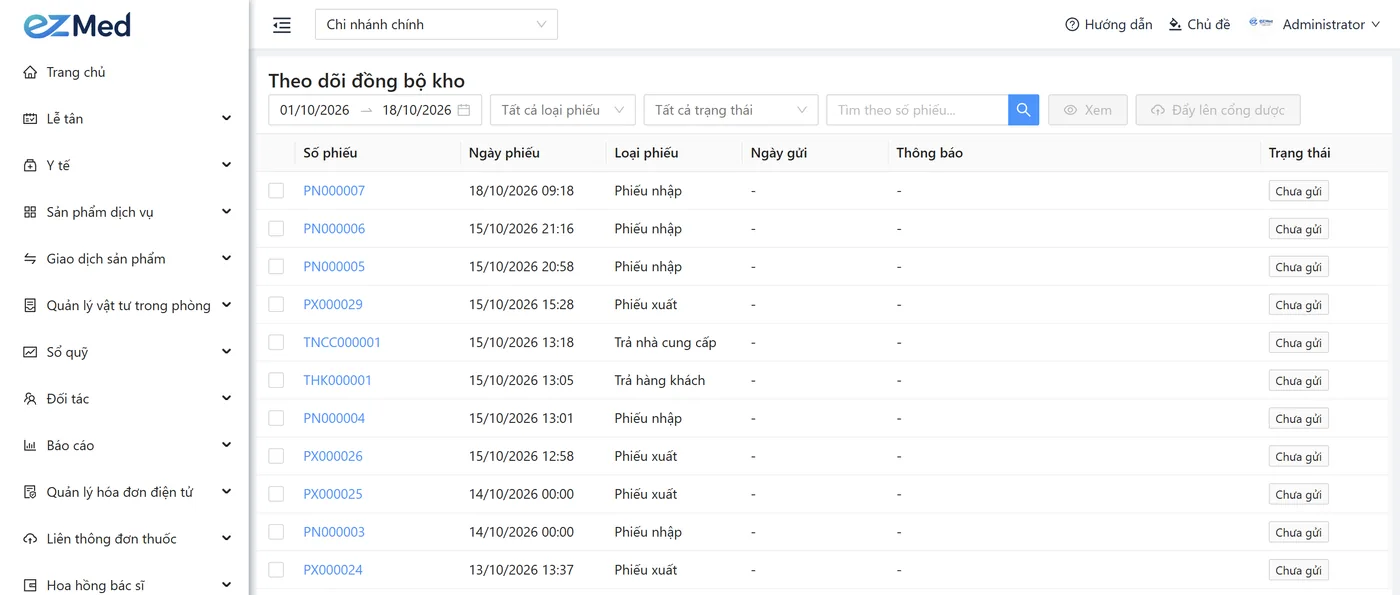Screen dimensions: 1400x595
Task: Go to Trang chủ home icon
Action: point(30,72)
